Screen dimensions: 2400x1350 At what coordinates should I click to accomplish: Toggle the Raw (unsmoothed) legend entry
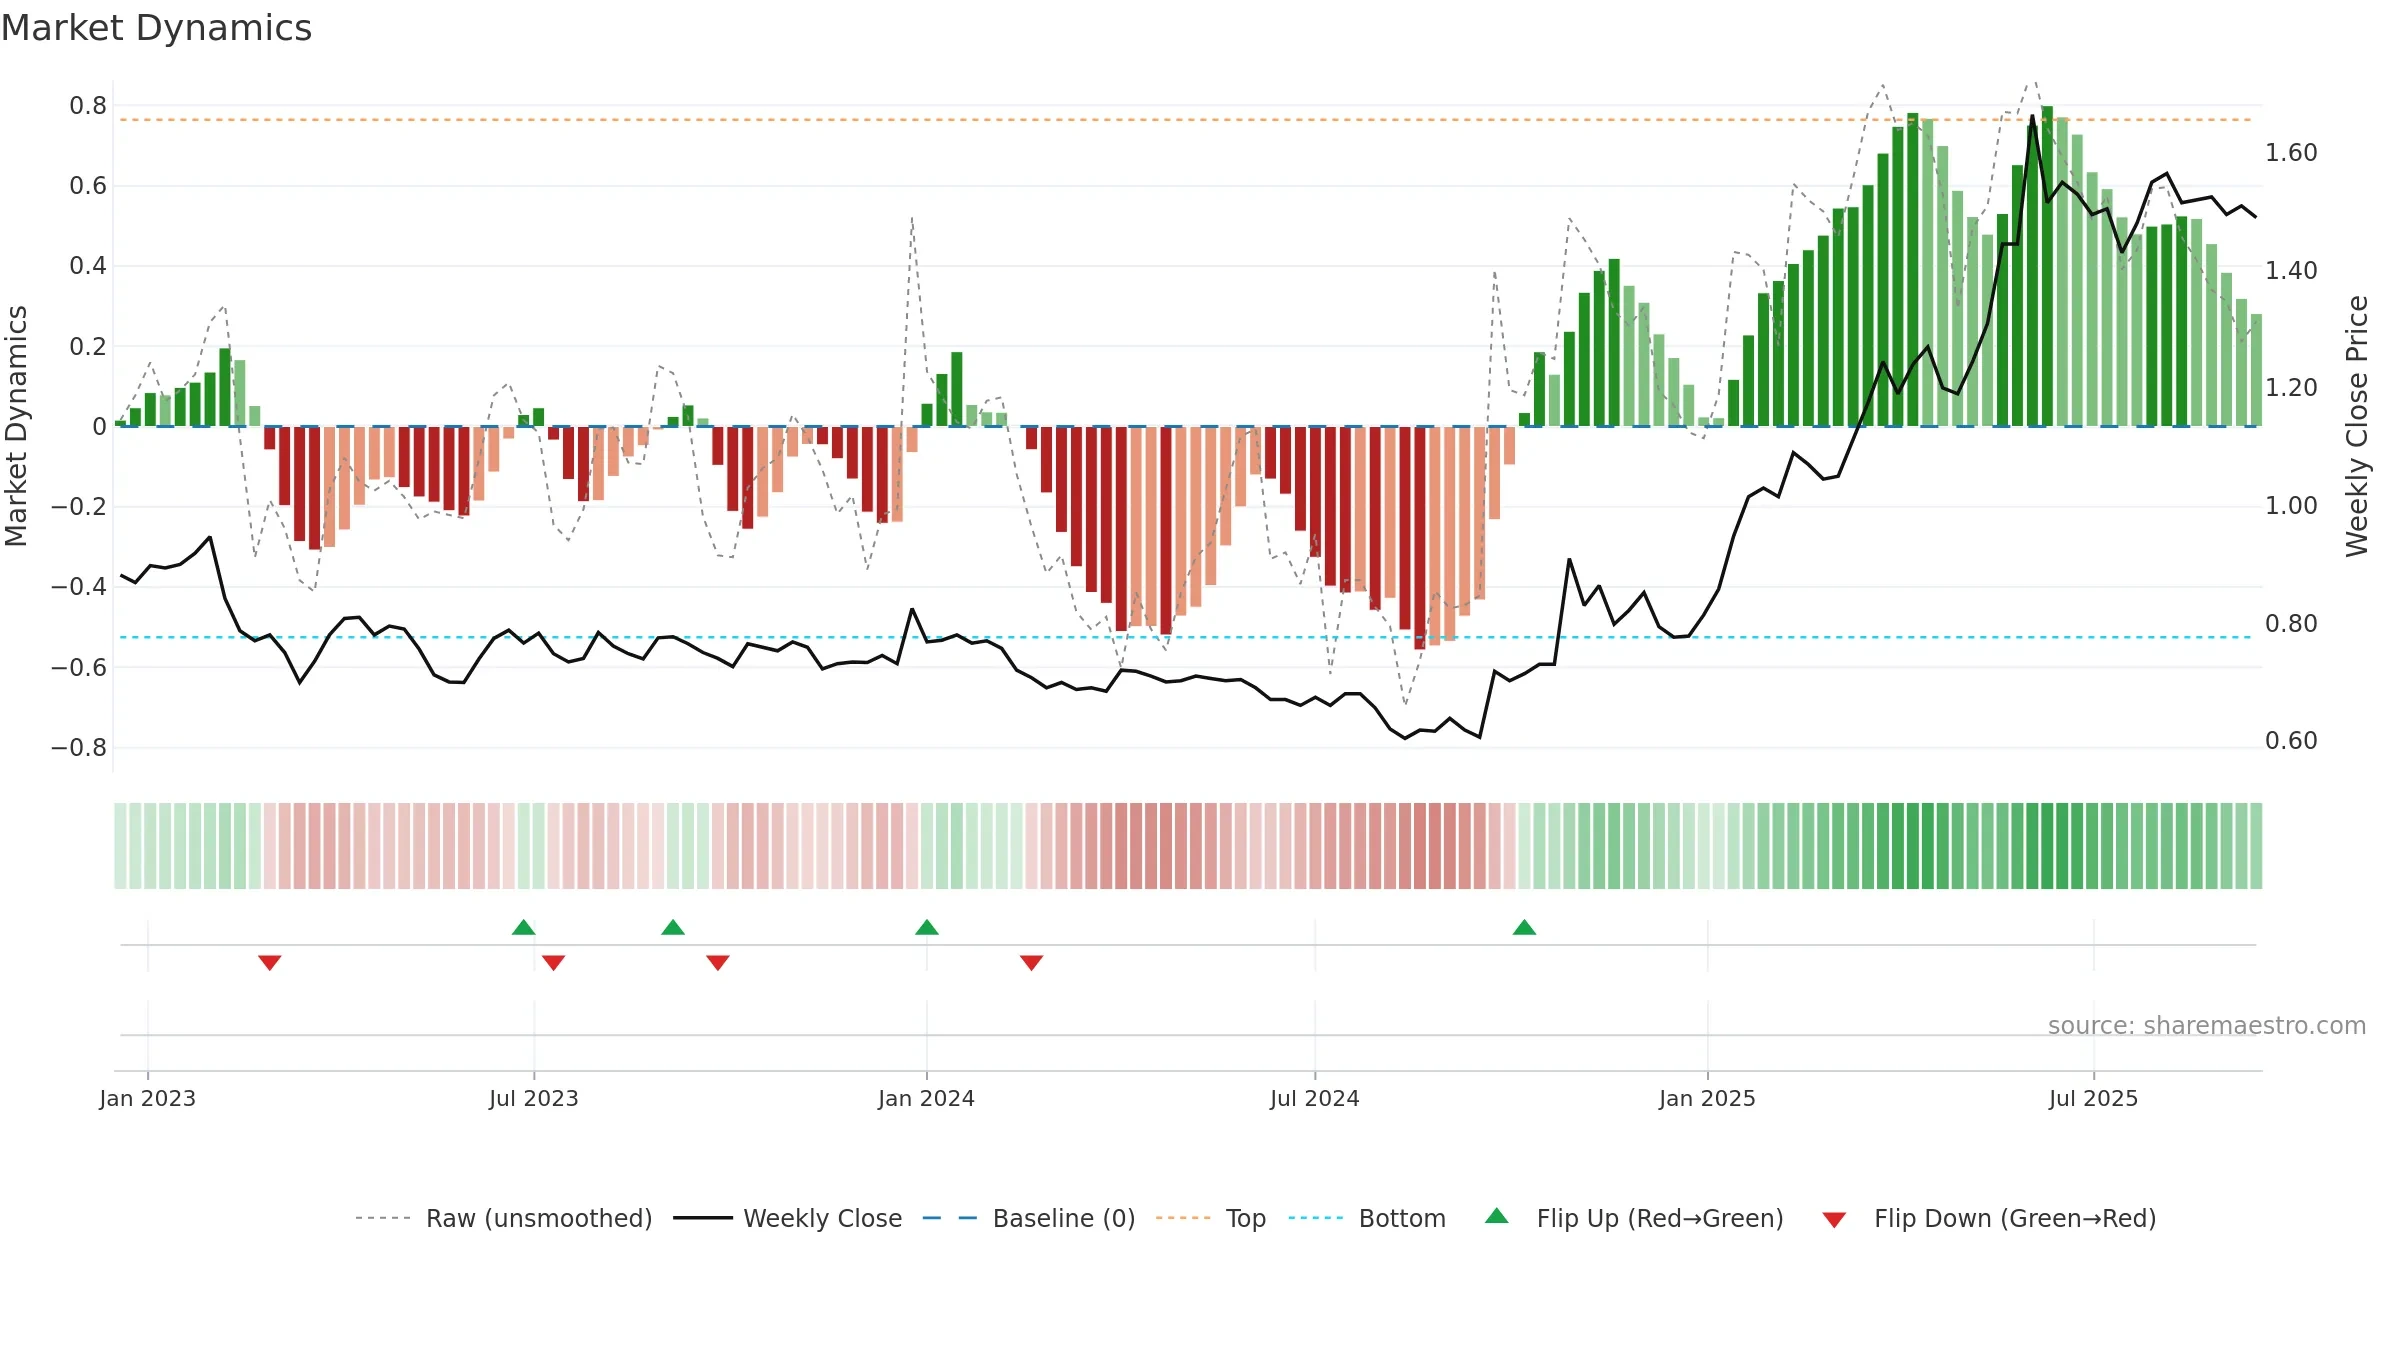click(503, 1218)
